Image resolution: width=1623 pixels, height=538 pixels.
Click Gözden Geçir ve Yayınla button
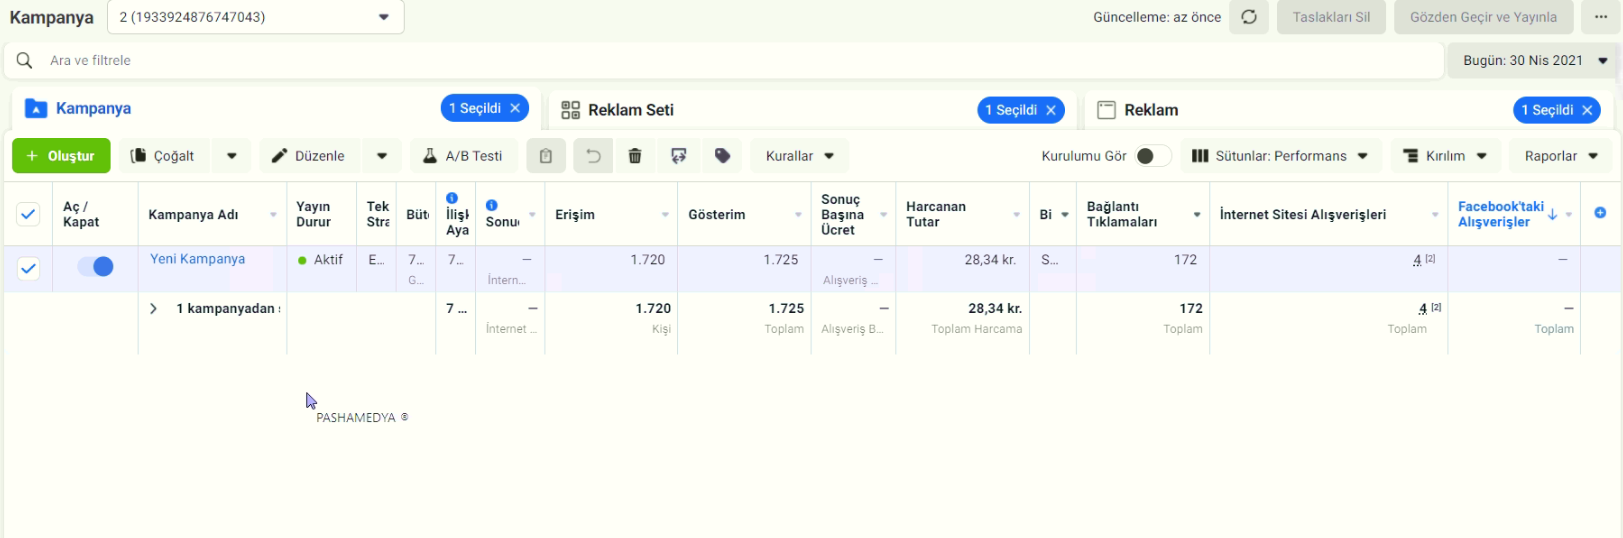point(1483,17)
